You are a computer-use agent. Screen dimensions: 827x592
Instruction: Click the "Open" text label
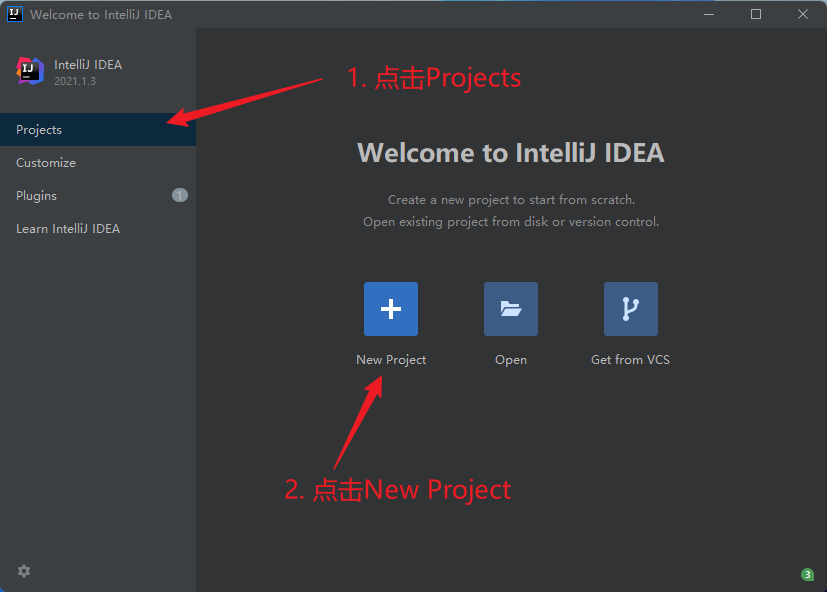(510, 360)
